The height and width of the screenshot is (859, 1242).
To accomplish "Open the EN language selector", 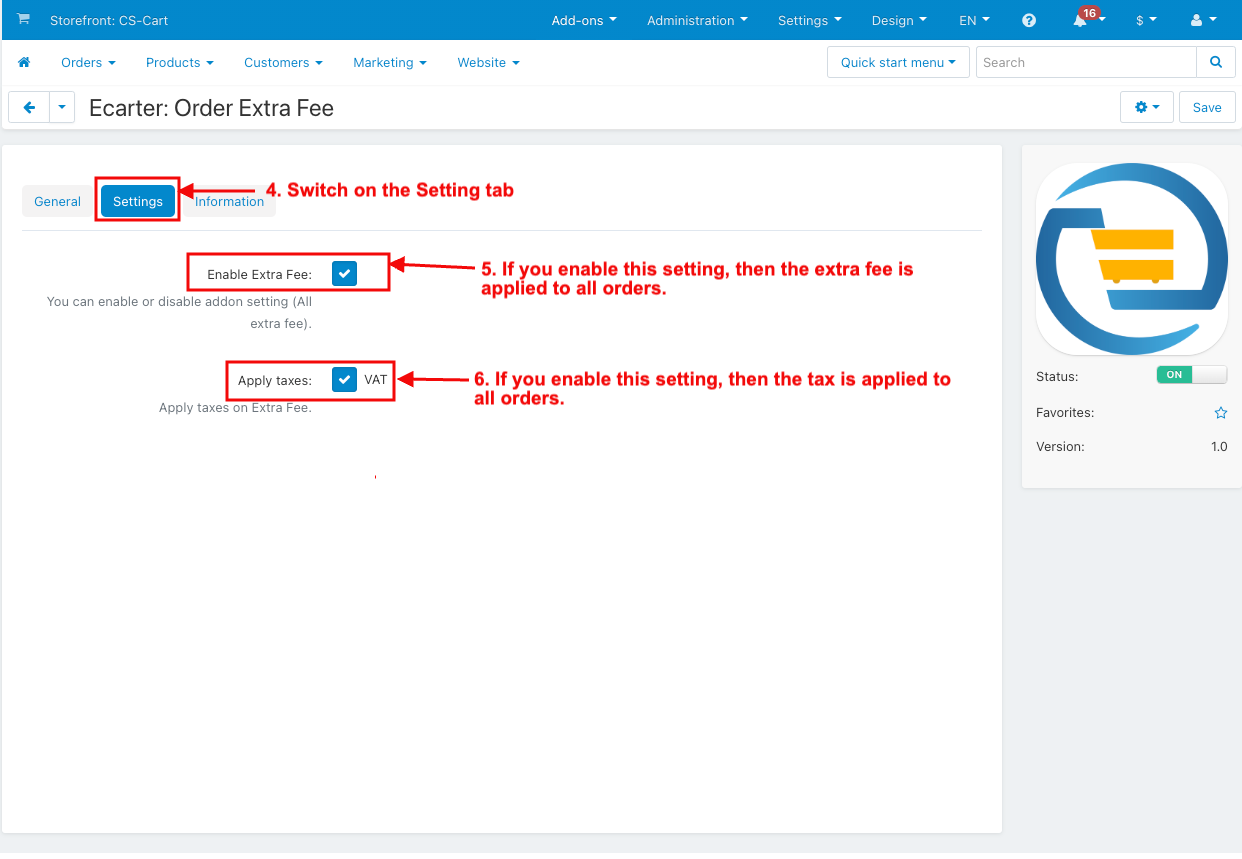I will tap(974, 20).
